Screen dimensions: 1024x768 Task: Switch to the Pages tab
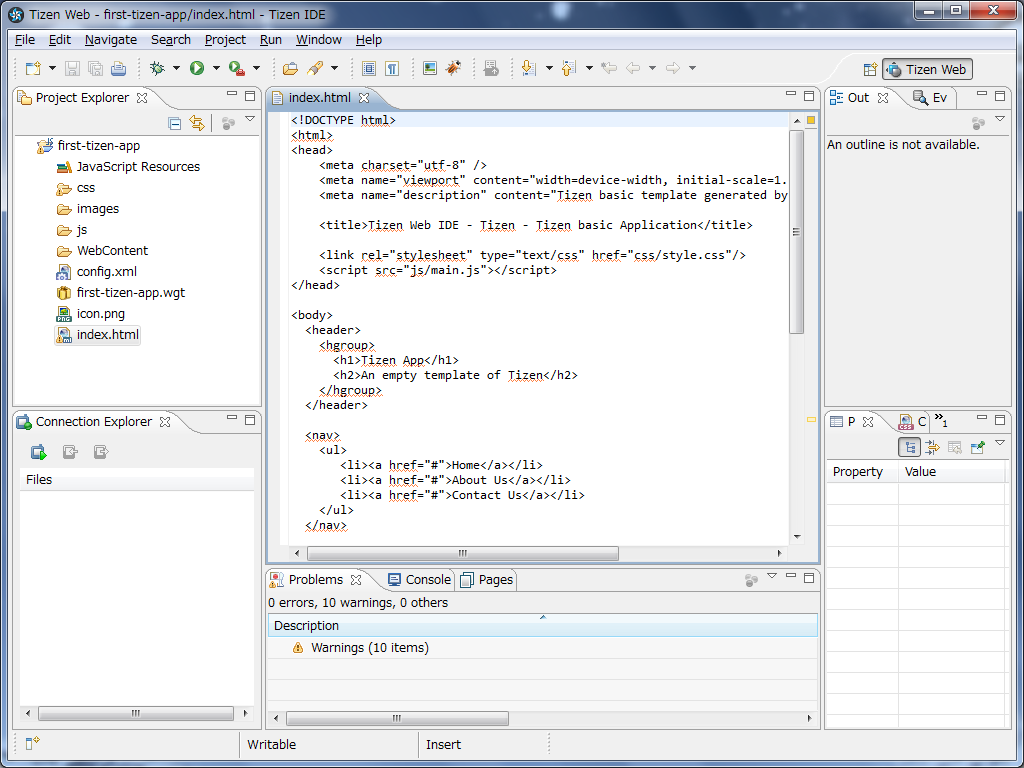pos(487,580)
